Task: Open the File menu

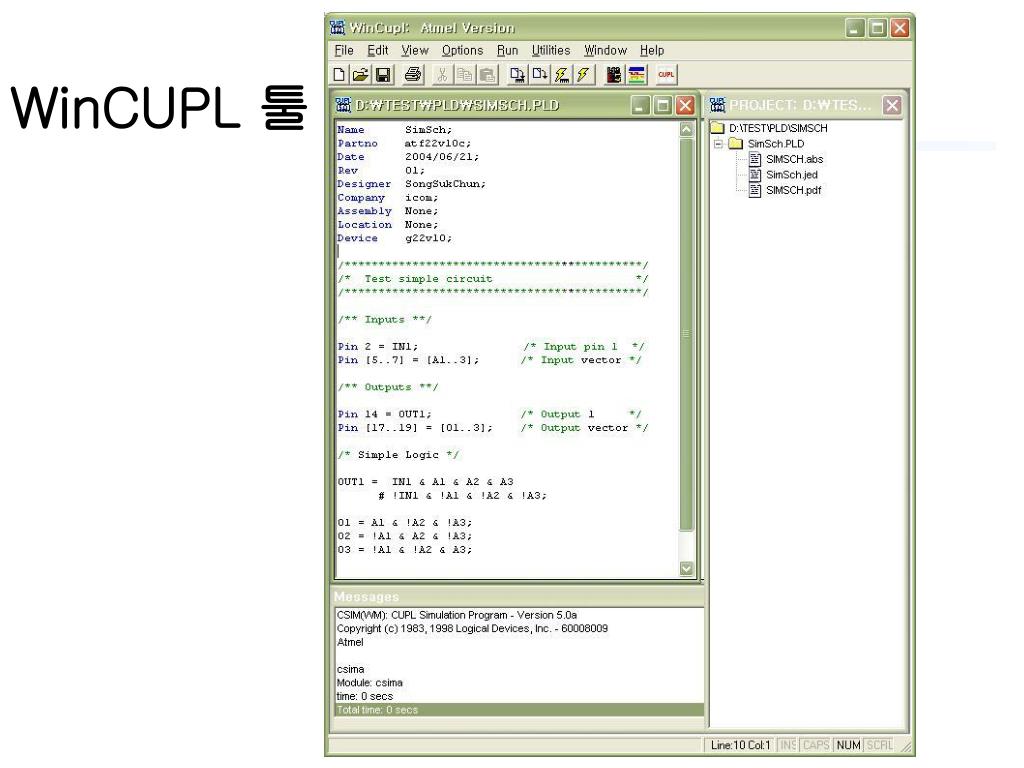Action: (x=344, y=50)
